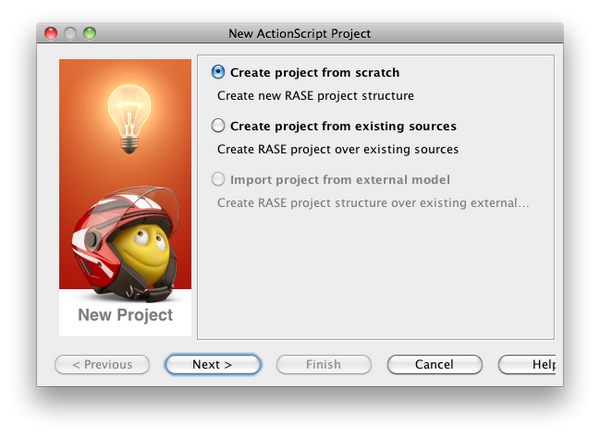
Task: Click the 'Create new RASE project structure' description
Action: click(x=315, y=96)
